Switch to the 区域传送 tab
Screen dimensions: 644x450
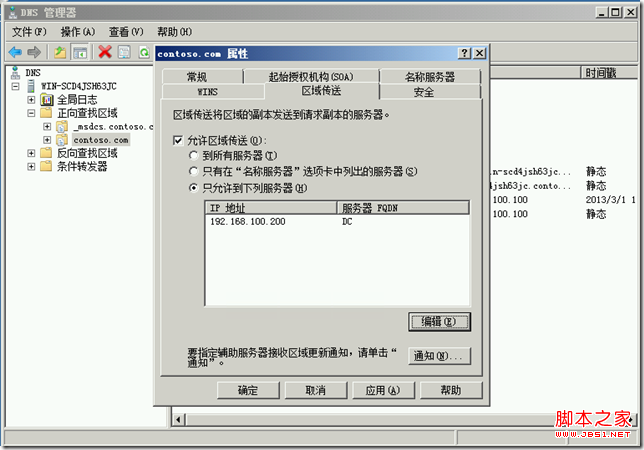(322, 91)
